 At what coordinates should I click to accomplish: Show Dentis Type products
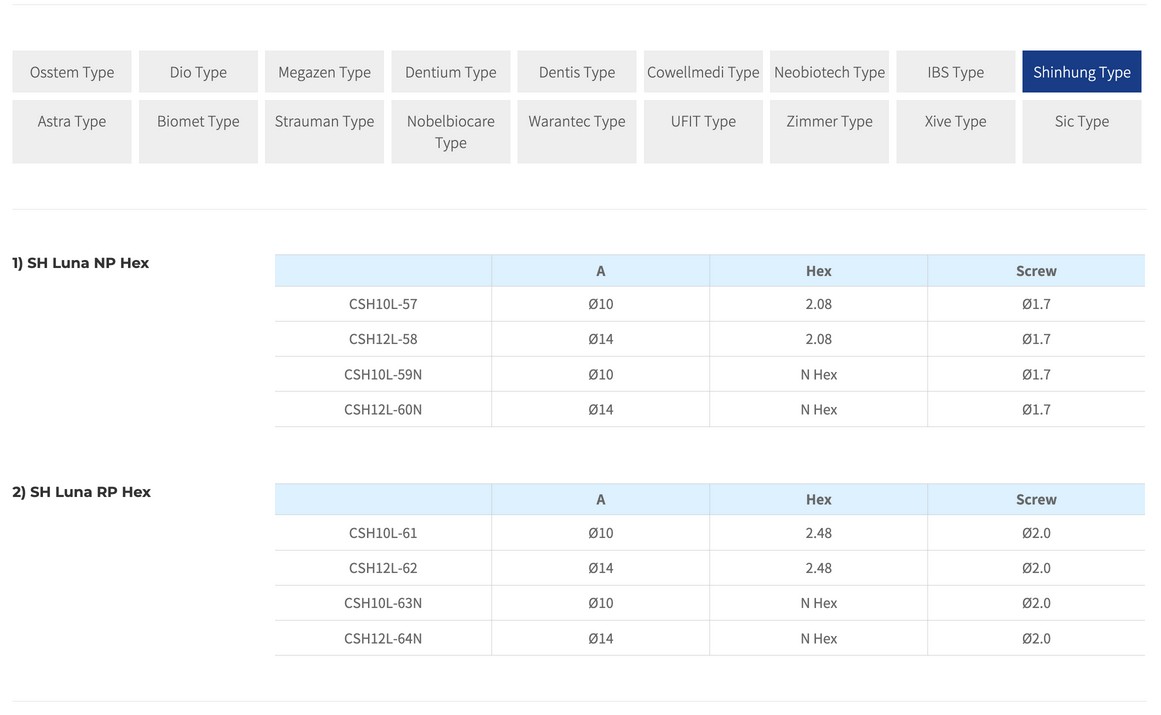[x=577, y=72]
